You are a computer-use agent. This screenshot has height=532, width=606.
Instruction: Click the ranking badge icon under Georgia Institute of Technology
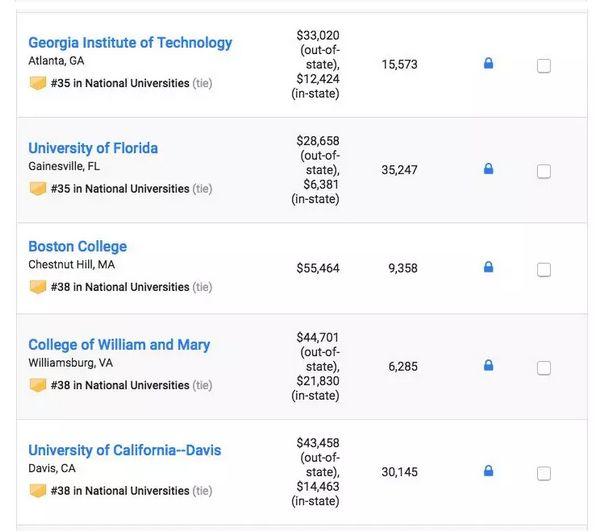[38, 83]
